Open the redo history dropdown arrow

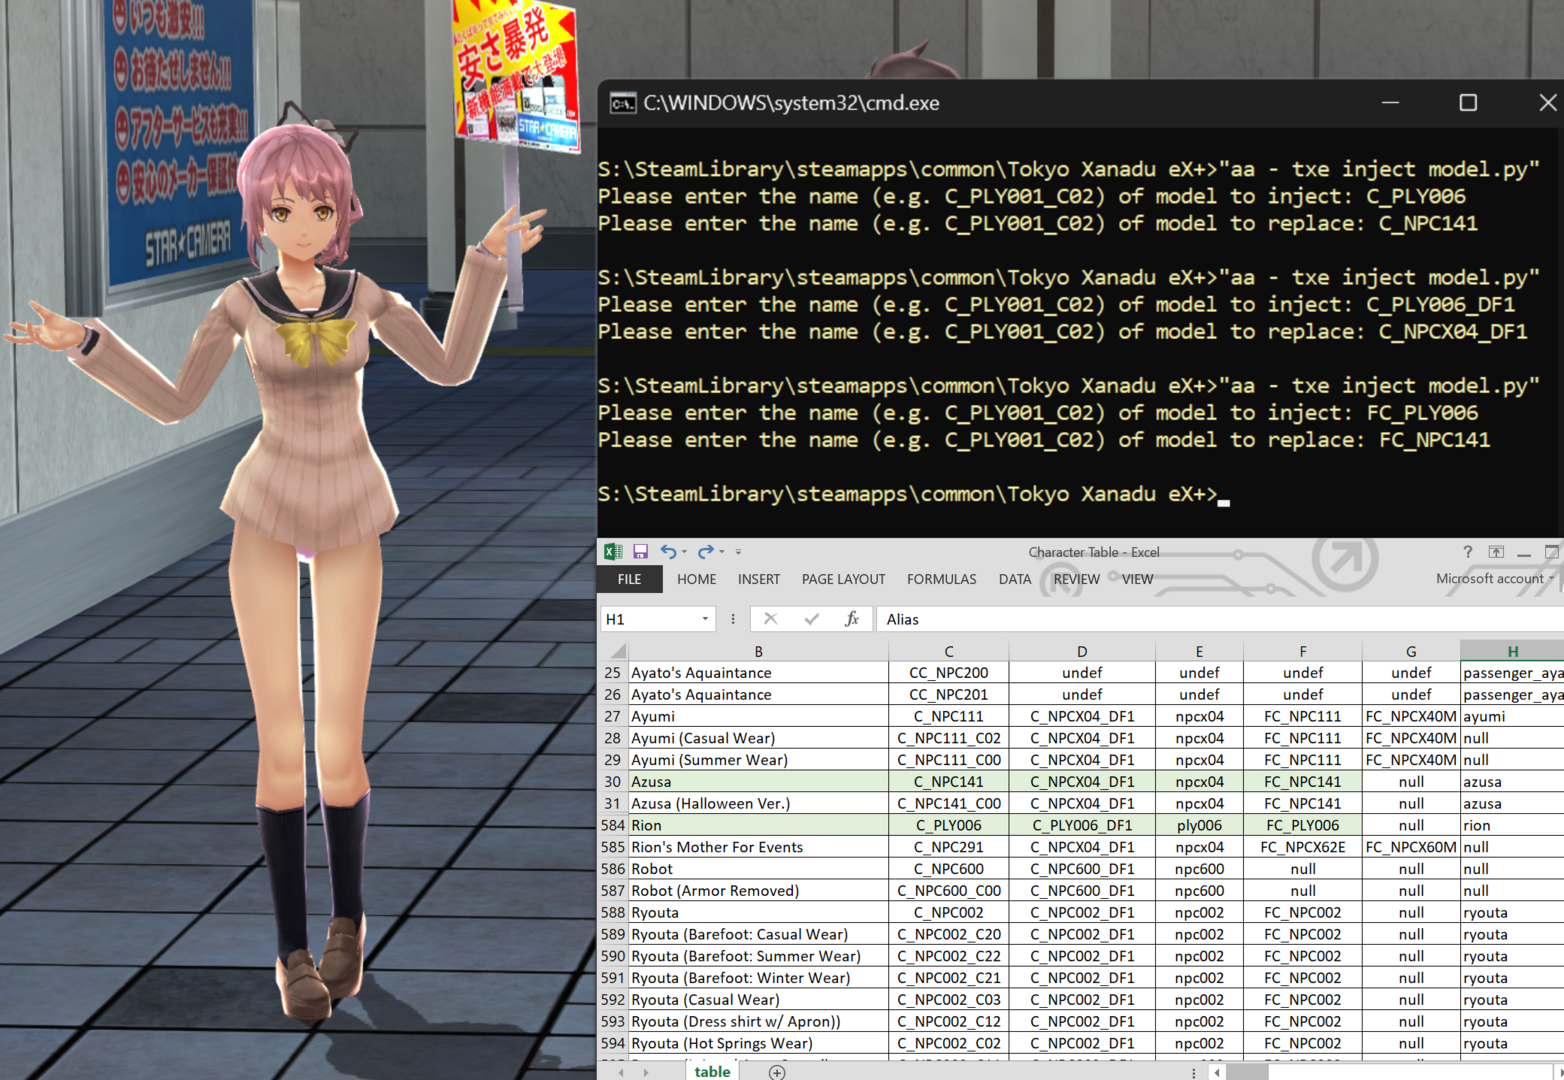coord(722,552)
